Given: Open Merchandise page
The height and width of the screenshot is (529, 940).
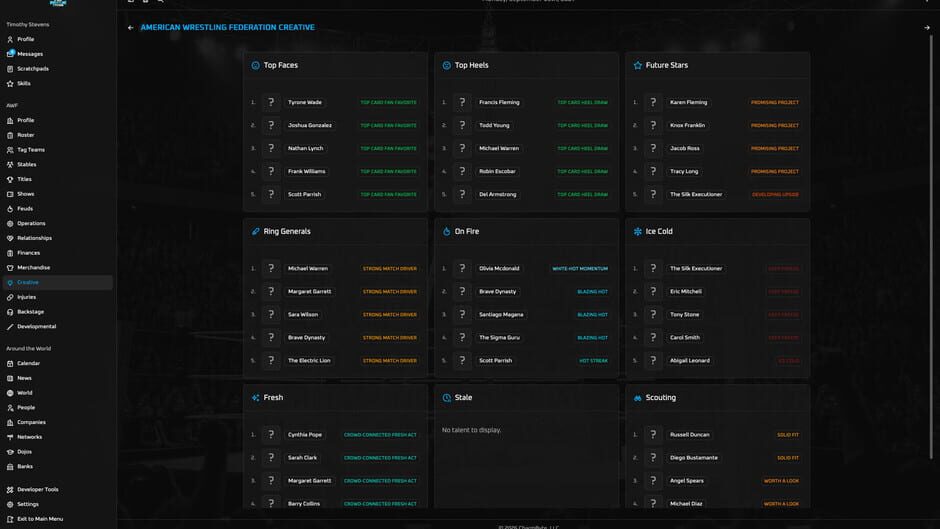Looking at the screenshot, I should tap(33, 267).
